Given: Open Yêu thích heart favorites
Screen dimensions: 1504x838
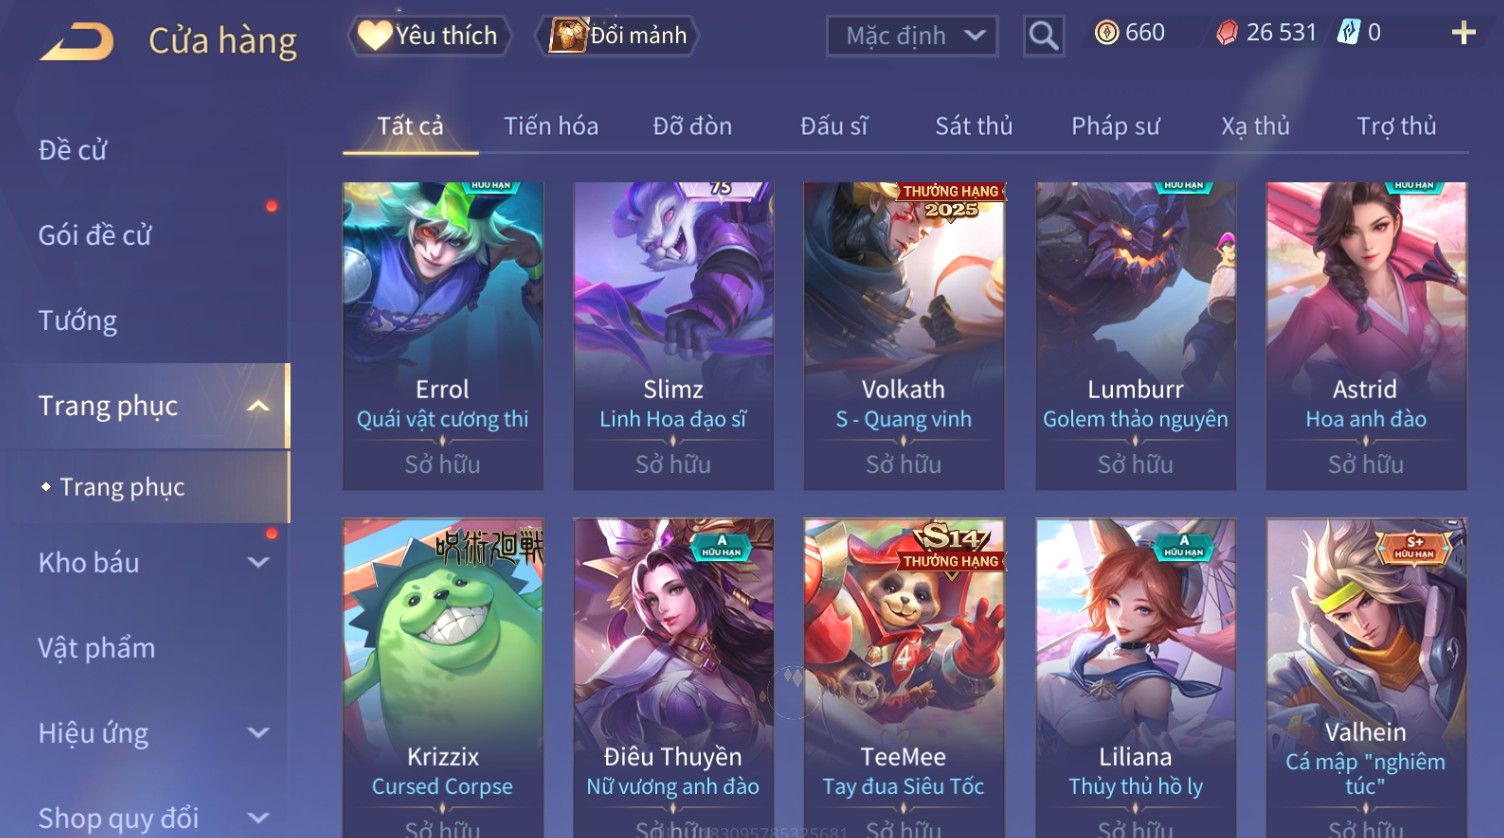Looking at the screenshot, I should tap(429, 36).
